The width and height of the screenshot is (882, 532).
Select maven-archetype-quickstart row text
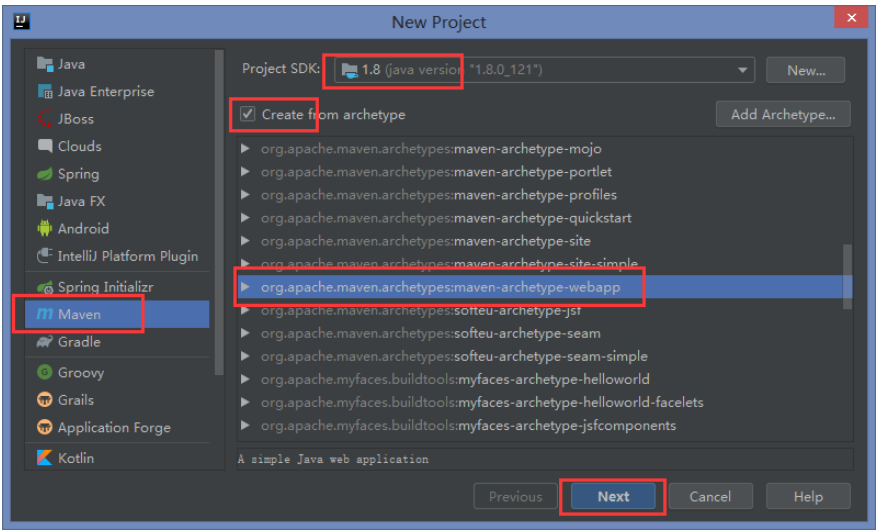click(446, 218)
